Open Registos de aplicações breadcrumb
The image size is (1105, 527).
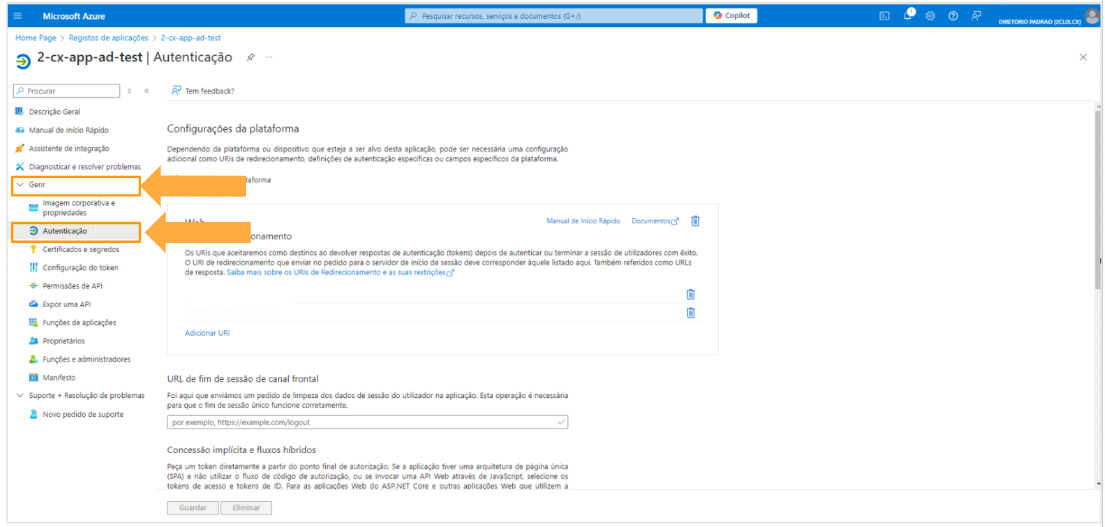coord(111,38)
